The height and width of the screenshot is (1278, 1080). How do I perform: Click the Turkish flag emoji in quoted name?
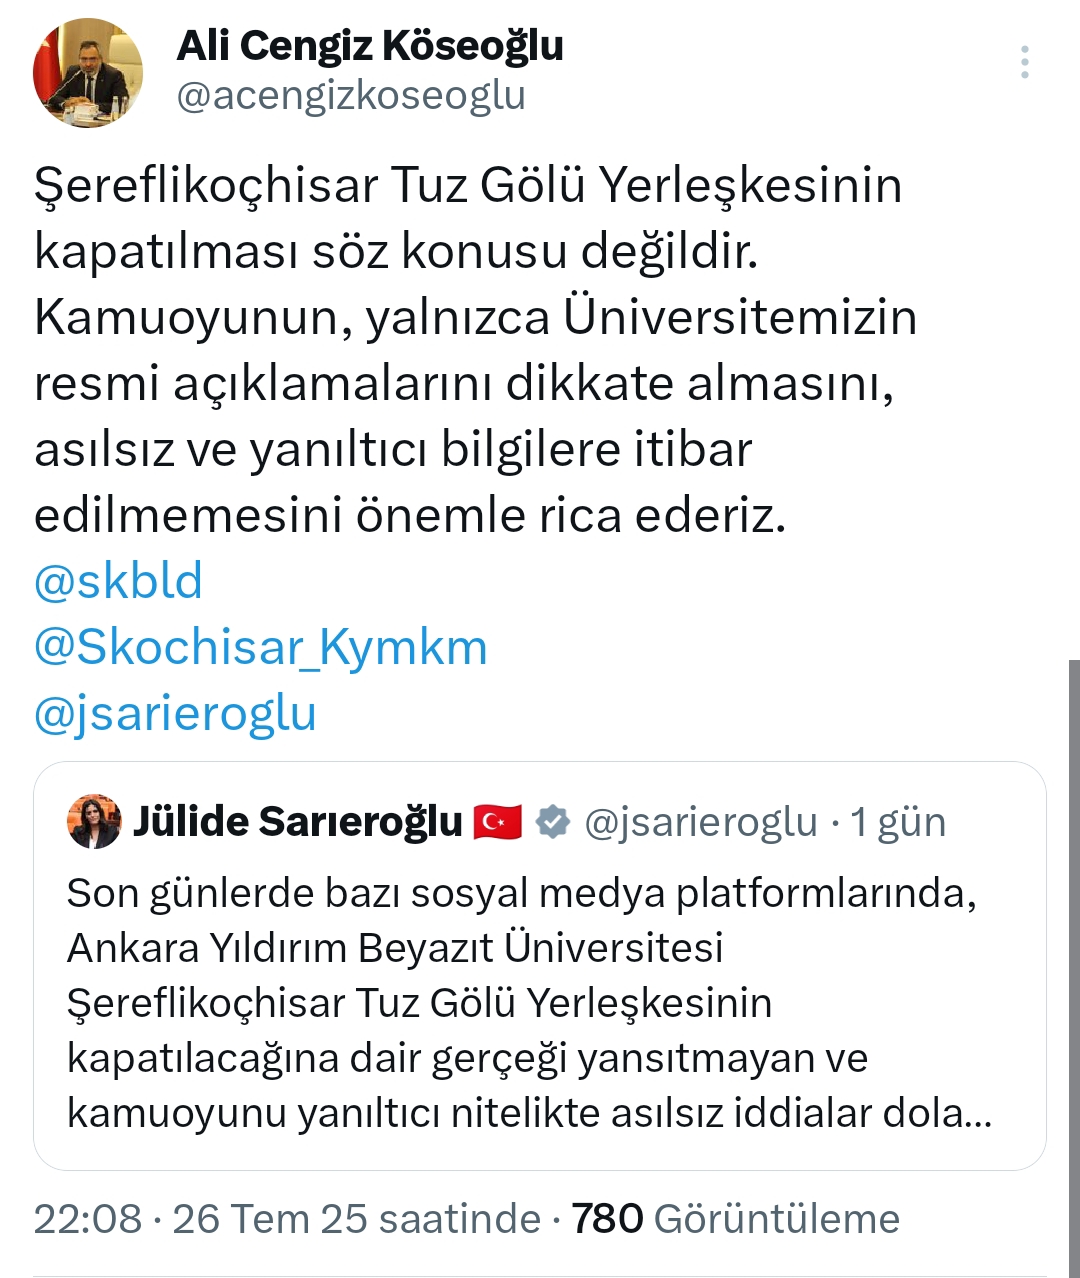[498, 822]
